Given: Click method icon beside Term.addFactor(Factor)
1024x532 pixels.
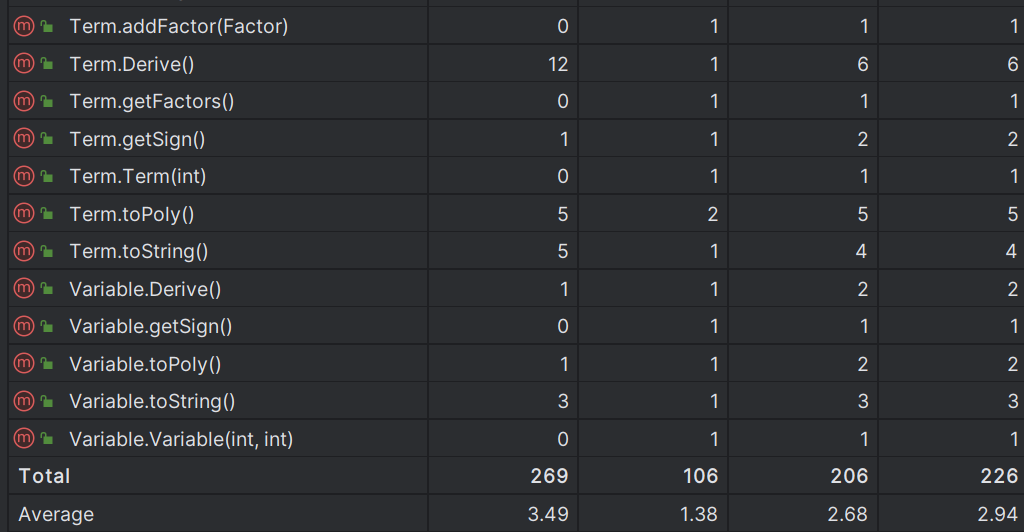Looking at the screenshot, I should (24, 26).
